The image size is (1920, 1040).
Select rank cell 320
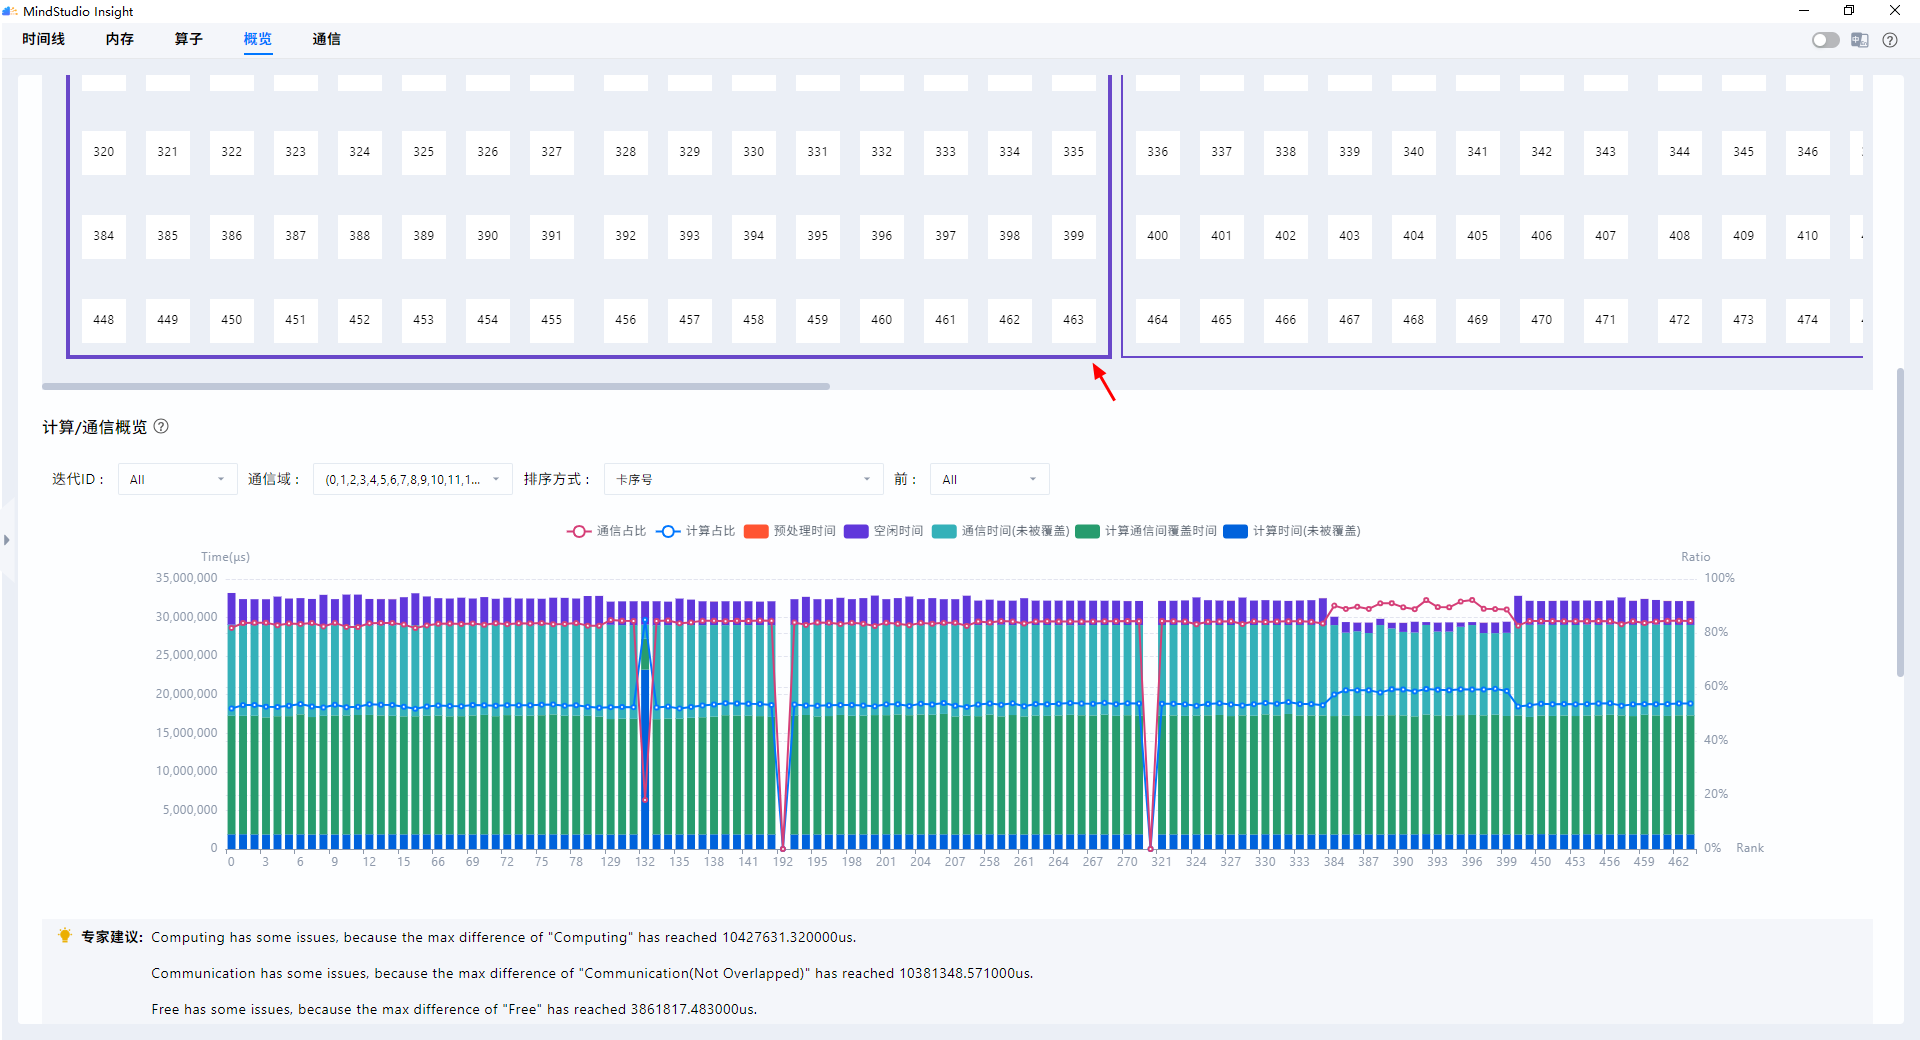pyautogui.click(x=104, y=152)
